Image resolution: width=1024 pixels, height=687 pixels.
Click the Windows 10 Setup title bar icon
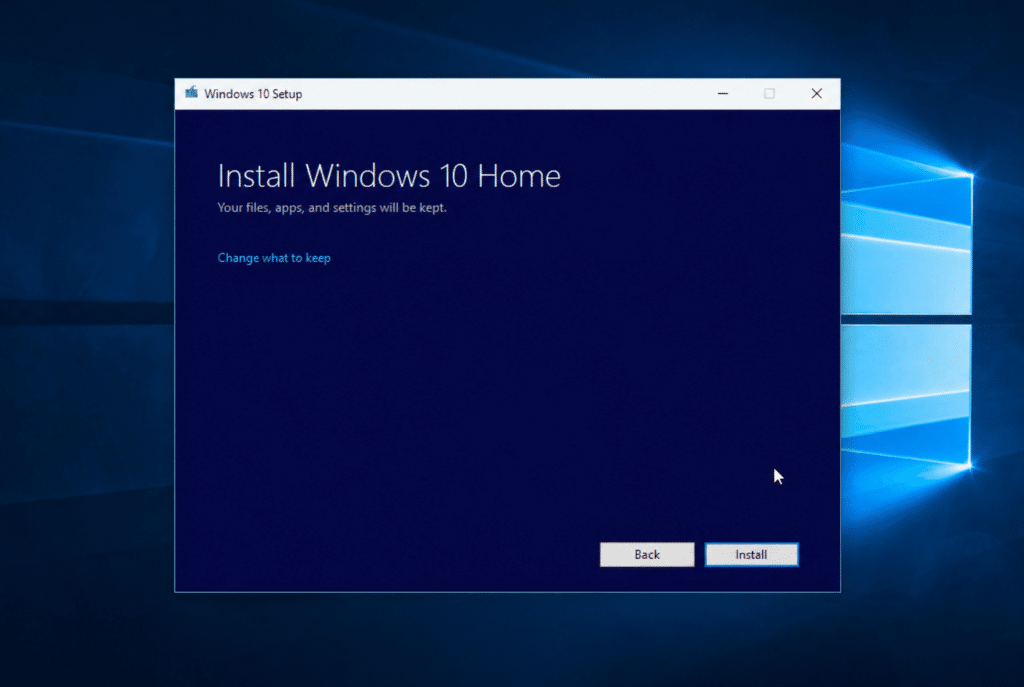coord(191,93)
